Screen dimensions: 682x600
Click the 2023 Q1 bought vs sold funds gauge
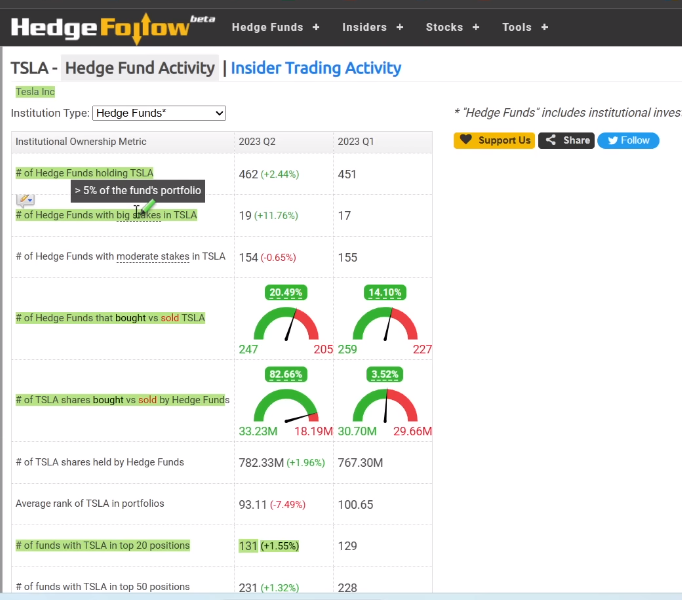point(385,323)
